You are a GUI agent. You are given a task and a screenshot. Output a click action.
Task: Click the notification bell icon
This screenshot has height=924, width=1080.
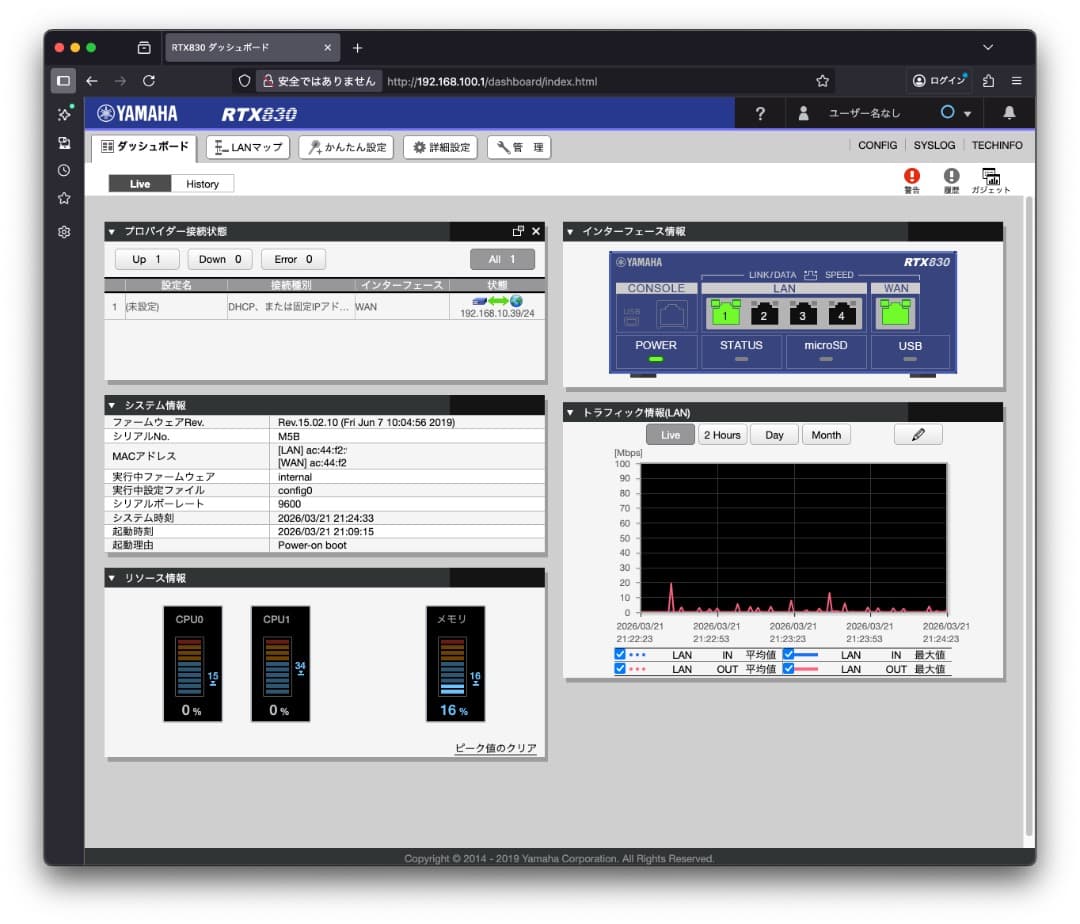(x=1009, y=113)
